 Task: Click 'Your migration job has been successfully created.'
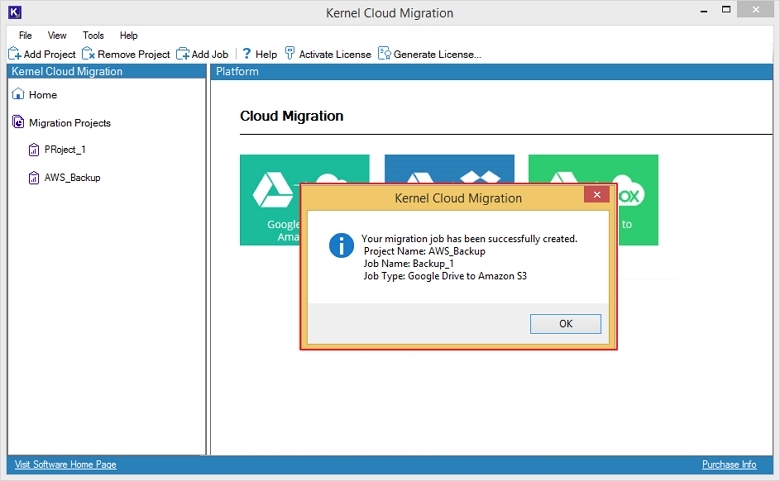pos(469,239)
